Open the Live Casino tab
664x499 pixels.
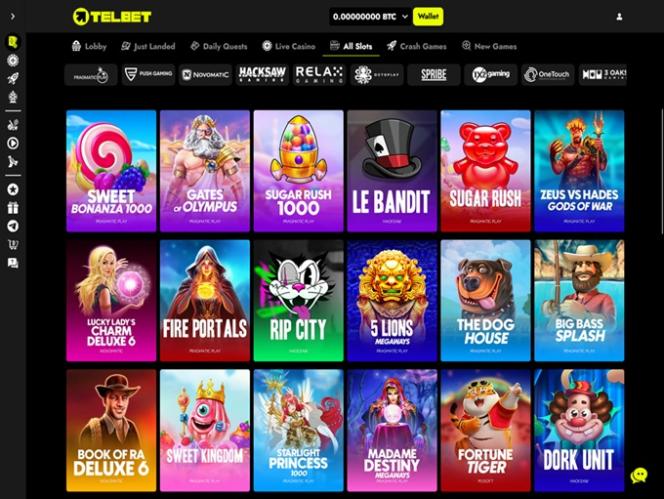(289, 46)
